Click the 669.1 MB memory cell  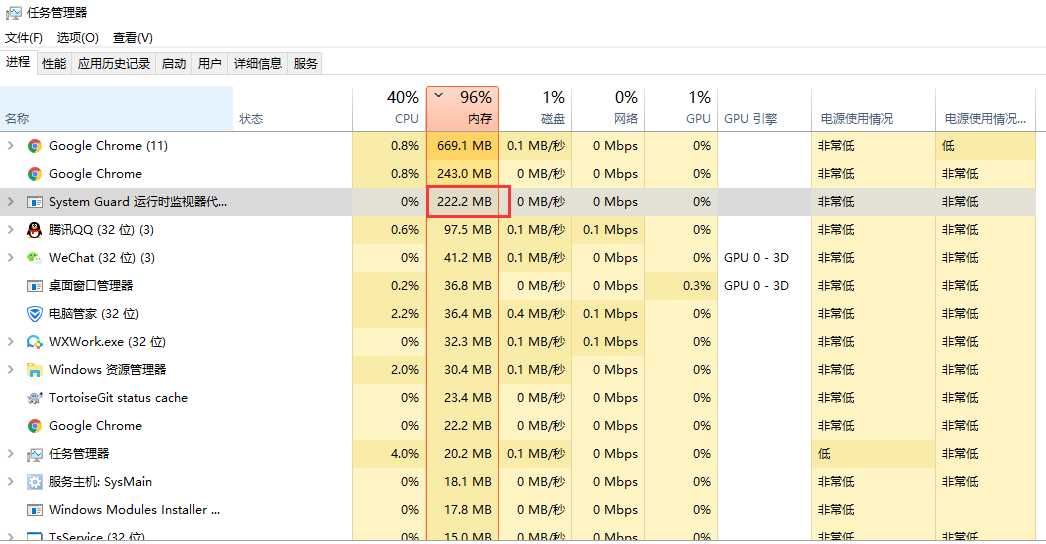pos(462,146)
